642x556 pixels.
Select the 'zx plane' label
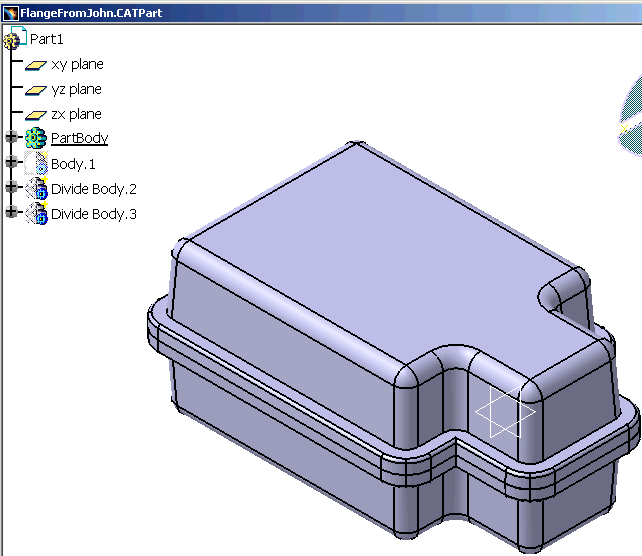click(77, 115)
